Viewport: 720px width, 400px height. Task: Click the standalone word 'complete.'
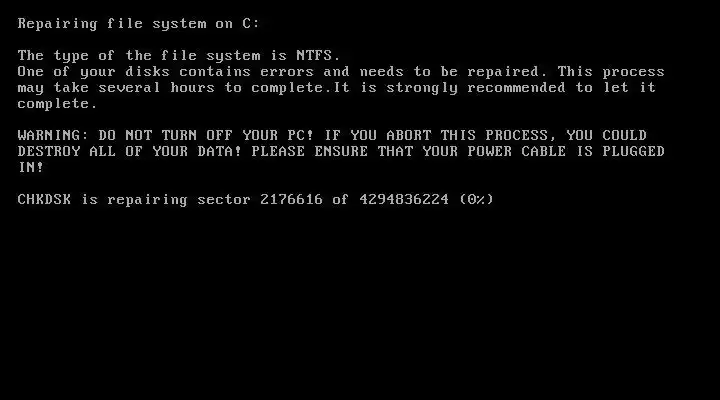(57, 104)
